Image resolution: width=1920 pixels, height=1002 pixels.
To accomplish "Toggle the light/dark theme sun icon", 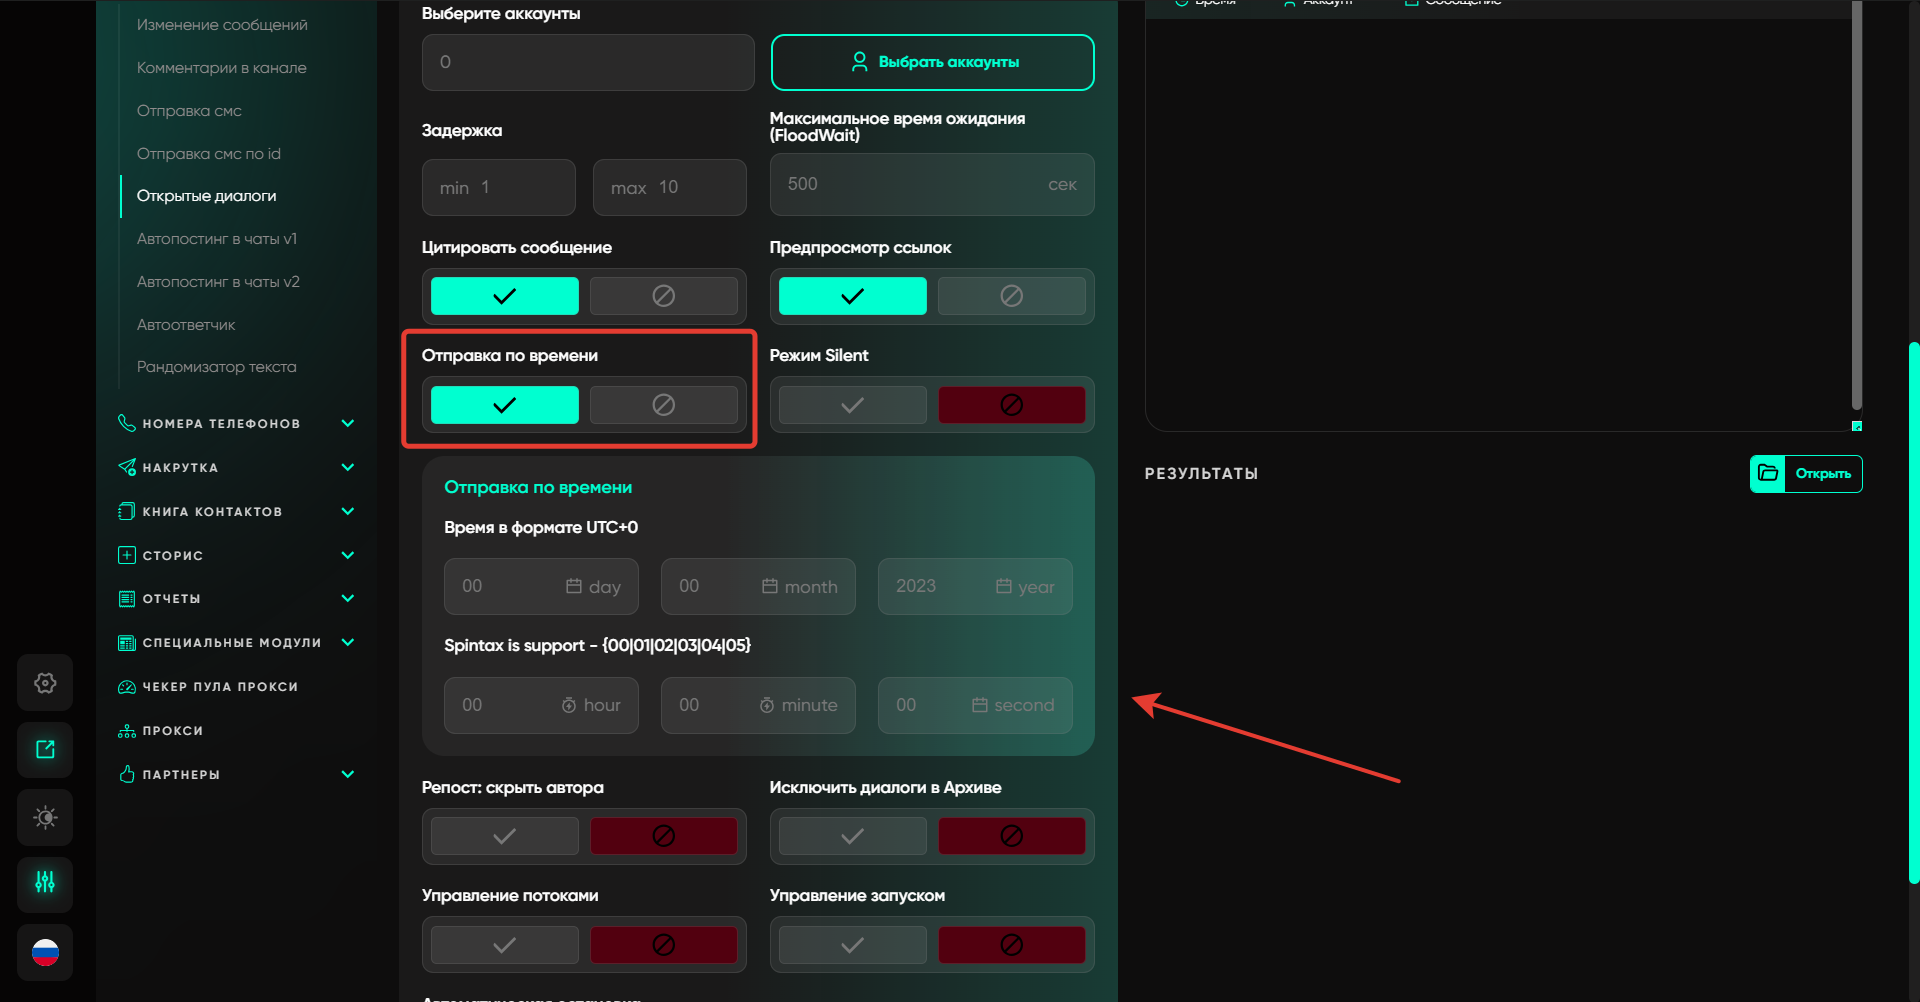I will coord(45,818).
